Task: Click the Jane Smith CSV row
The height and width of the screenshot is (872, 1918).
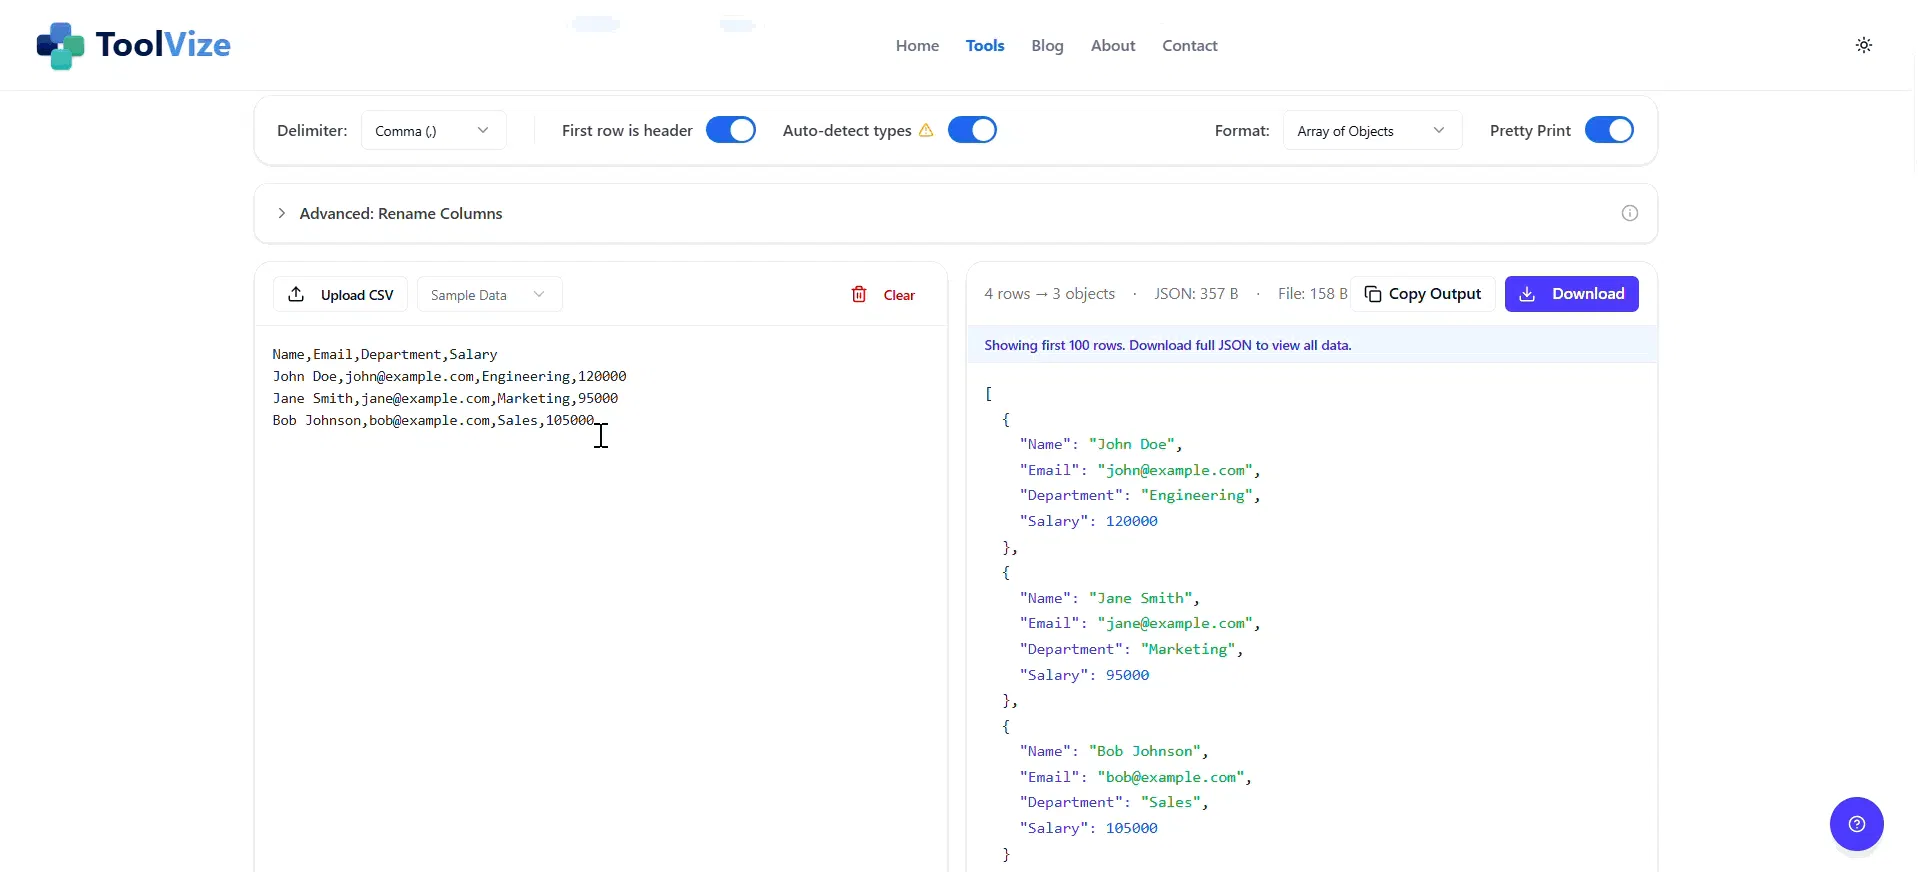Action: (445, 398)
